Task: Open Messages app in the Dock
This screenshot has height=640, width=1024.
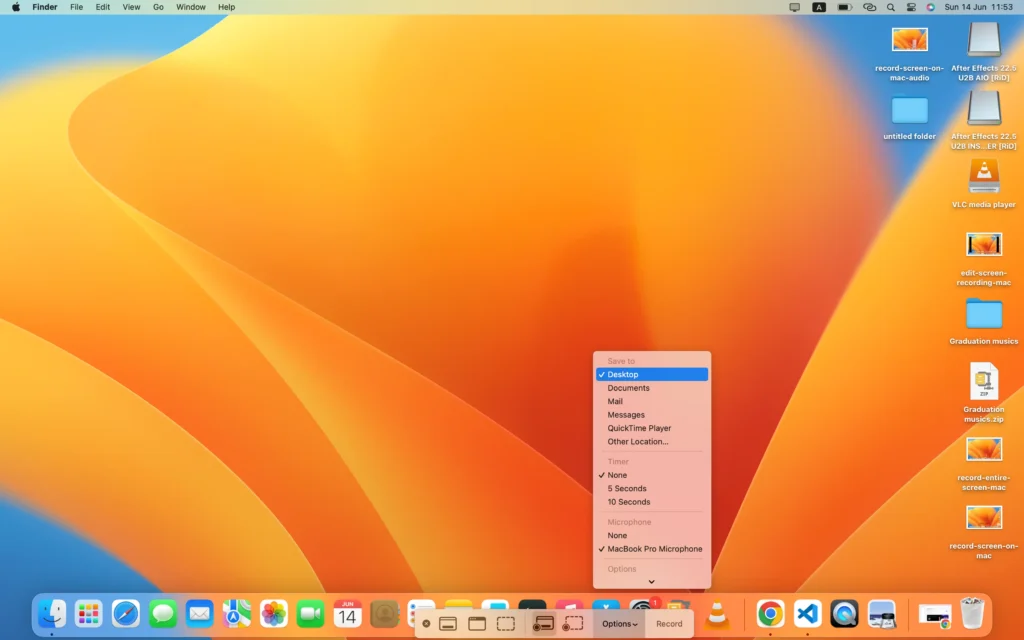Action: coord(162,614)
